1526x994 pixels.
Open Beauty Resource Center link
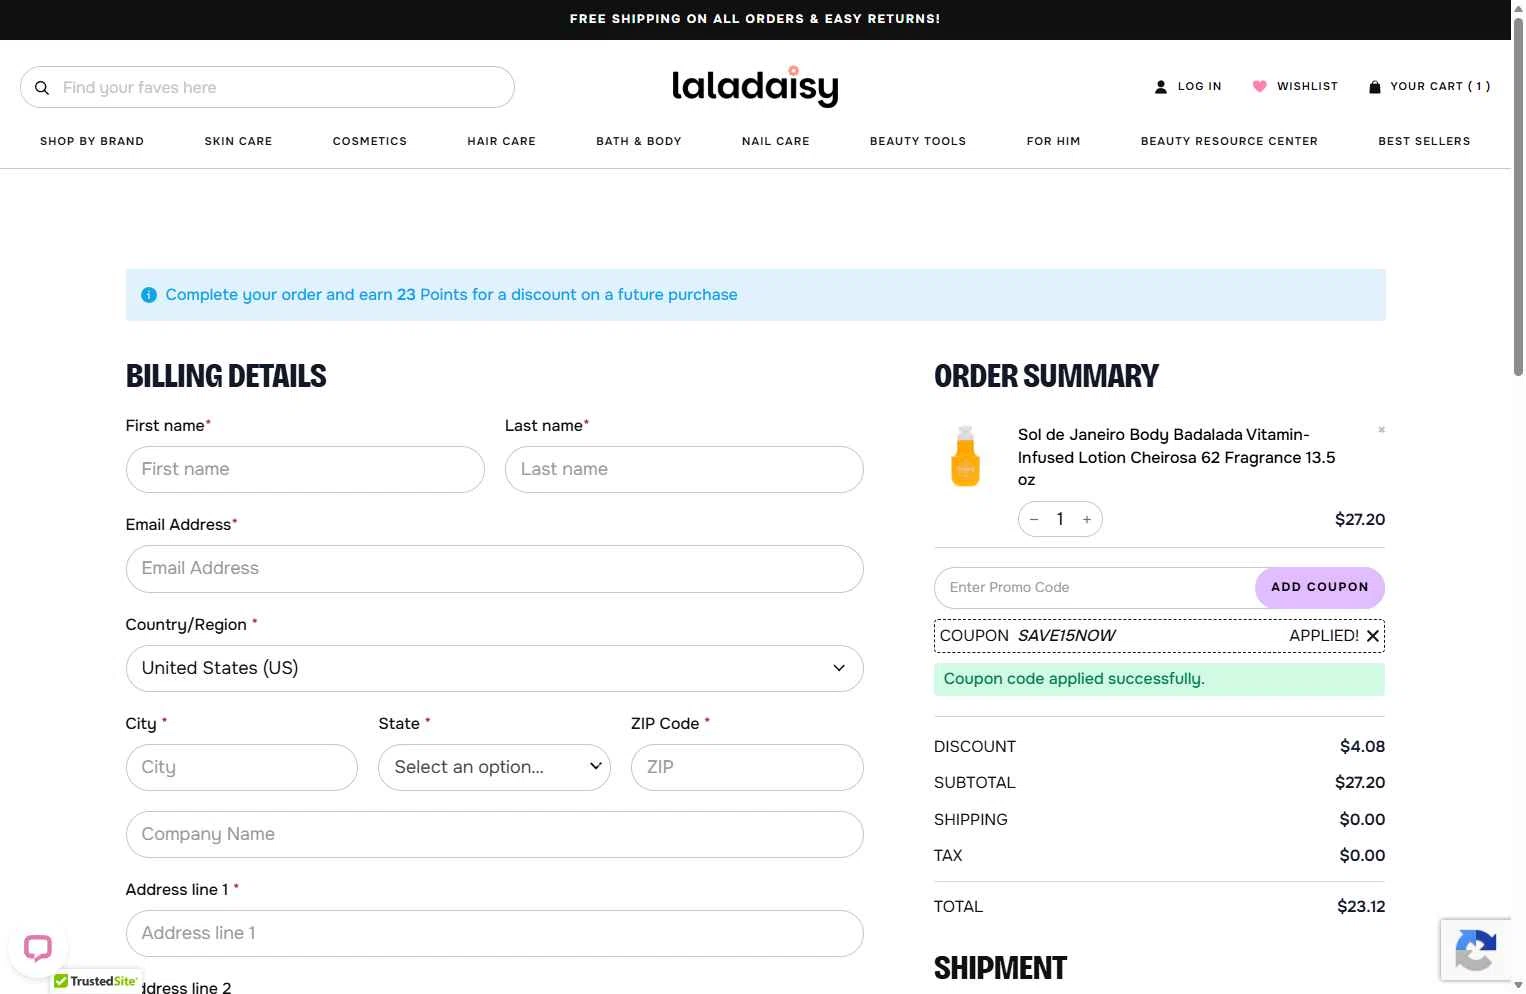[x=1229, y=141]
